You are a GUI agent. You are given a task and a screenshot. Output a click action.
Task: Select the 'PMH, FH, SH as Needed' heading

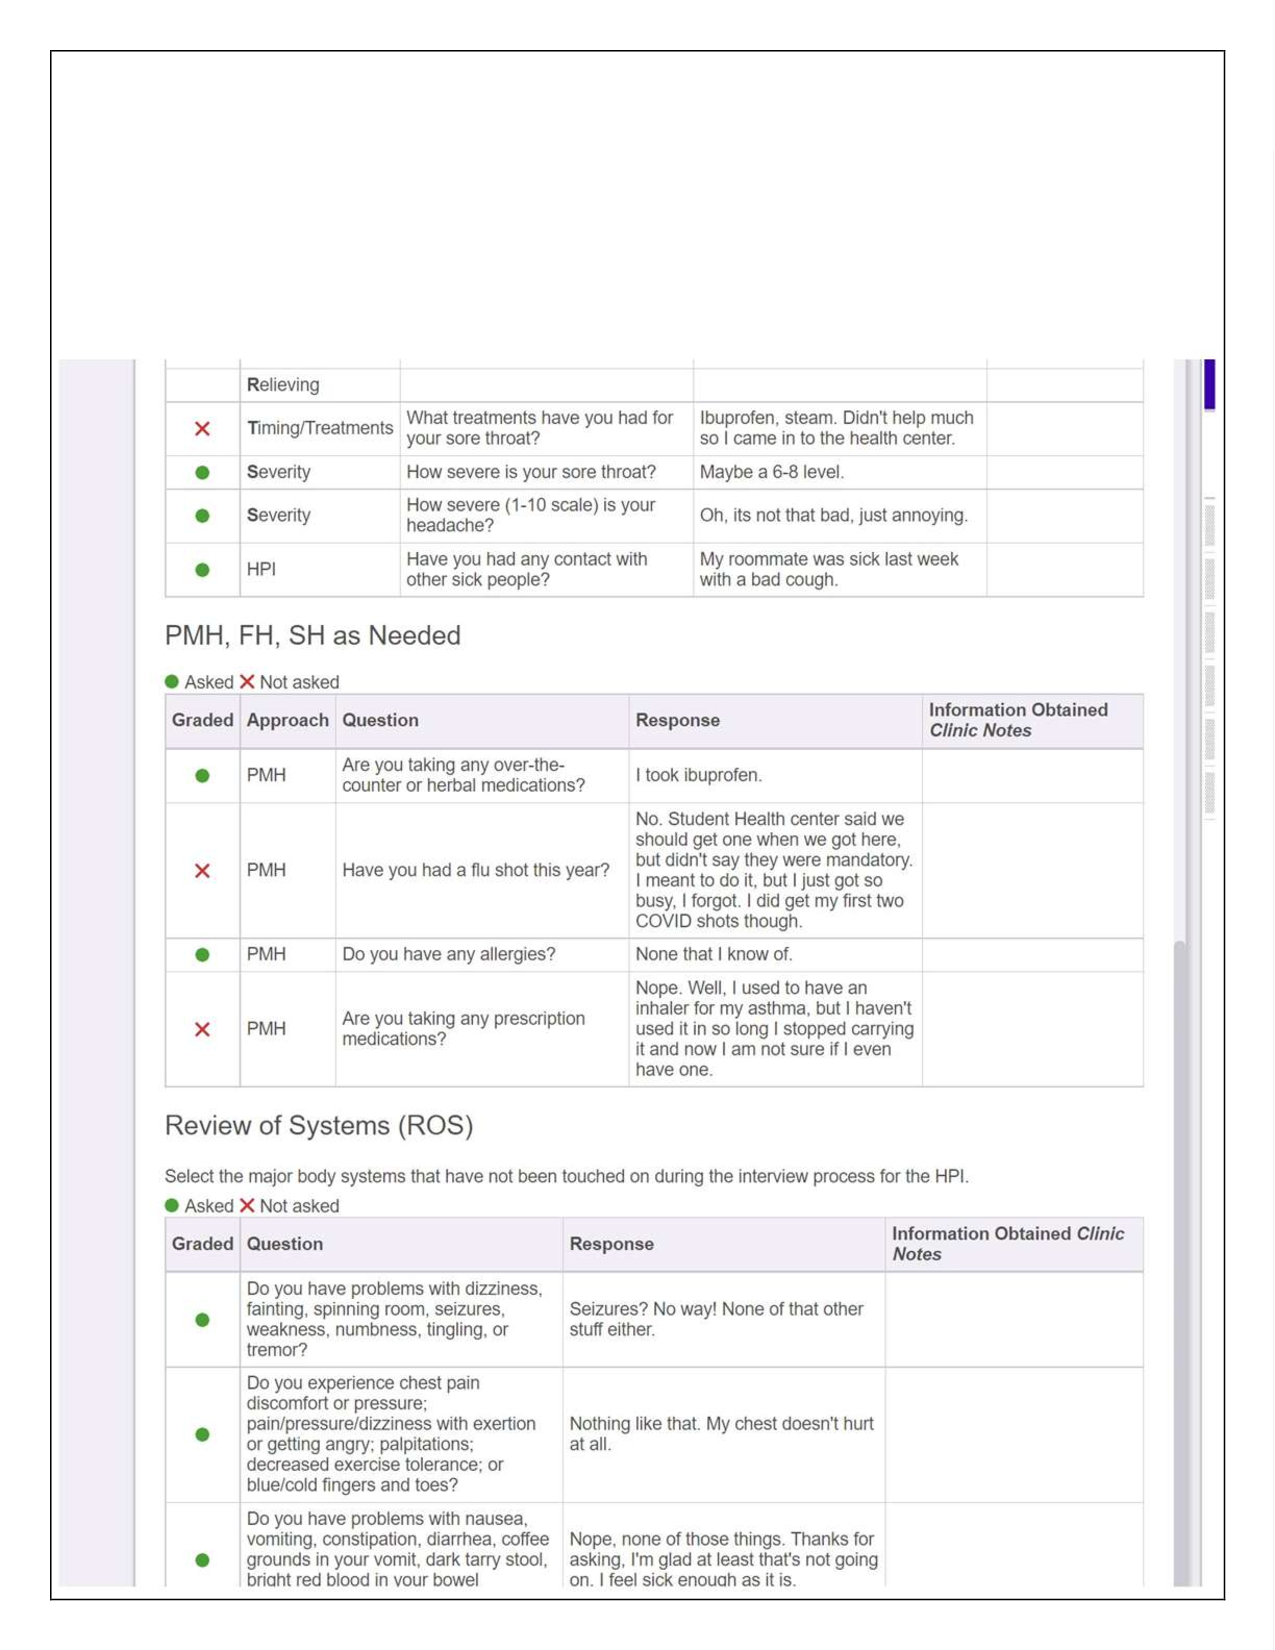312,635
